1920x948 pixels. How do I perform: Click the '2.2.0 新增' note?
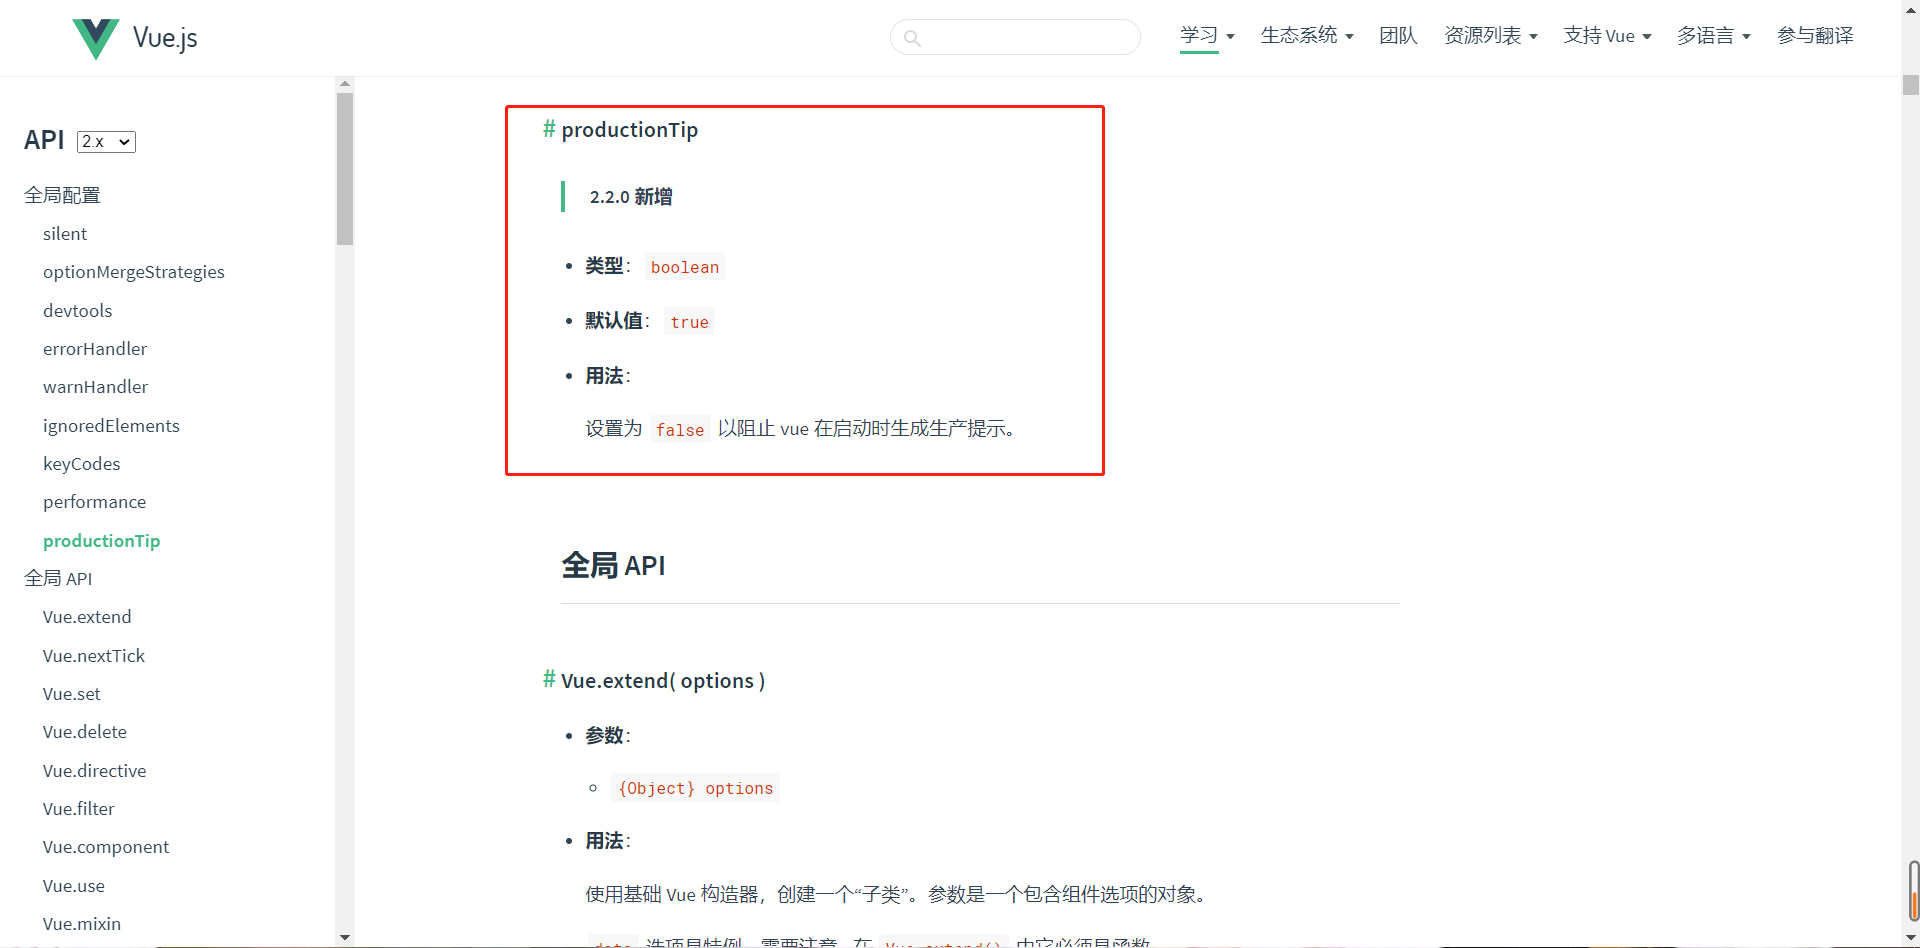coord(631,197)
